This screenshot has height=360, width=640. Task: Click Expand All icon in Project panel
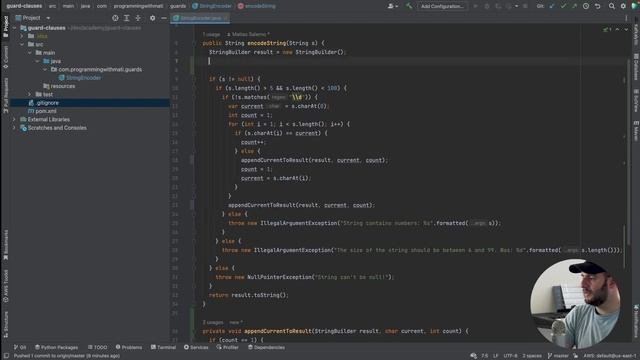click(127, 18)
